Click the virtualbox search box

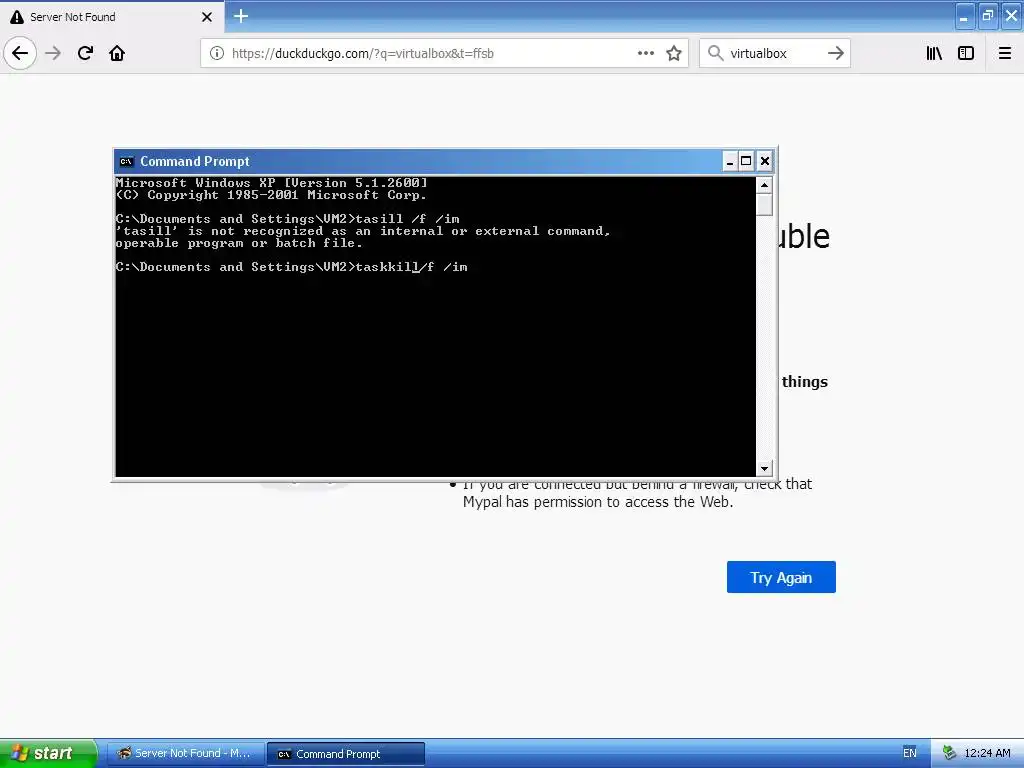point(774,54)
